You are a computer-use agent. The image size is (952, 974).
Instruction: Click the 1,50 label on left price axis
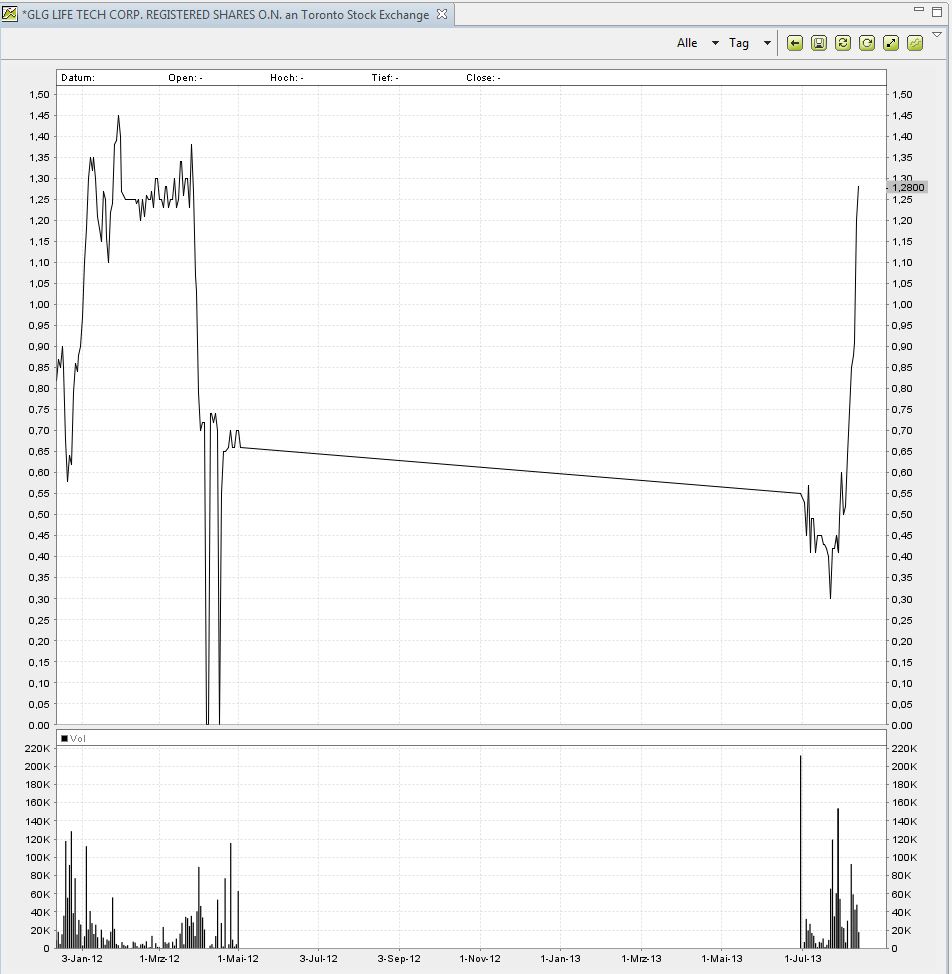(39, 94)
